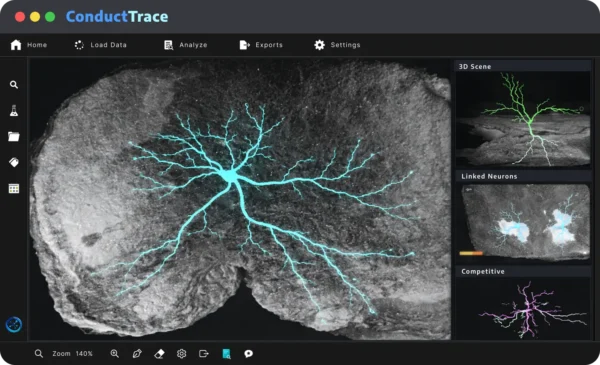This screenshot has height=365, width=600.
Task: Choose the eraser tool
Action: (159, 354)
